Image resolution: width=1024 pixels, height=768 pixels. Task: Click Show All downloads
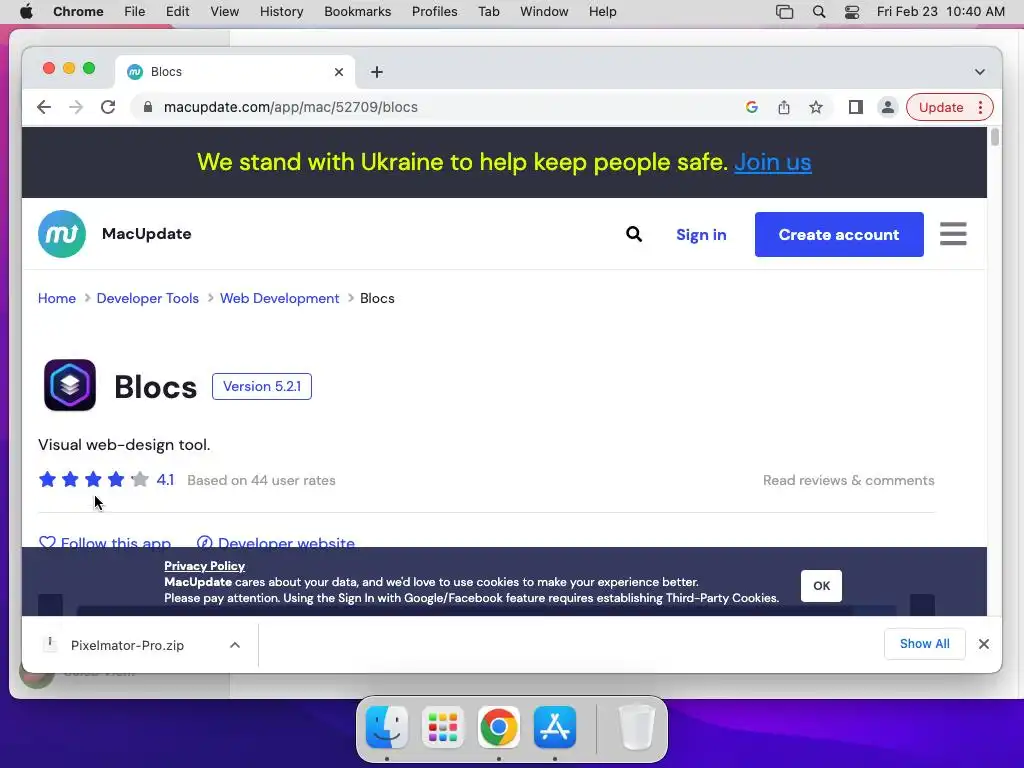(924, 644)
